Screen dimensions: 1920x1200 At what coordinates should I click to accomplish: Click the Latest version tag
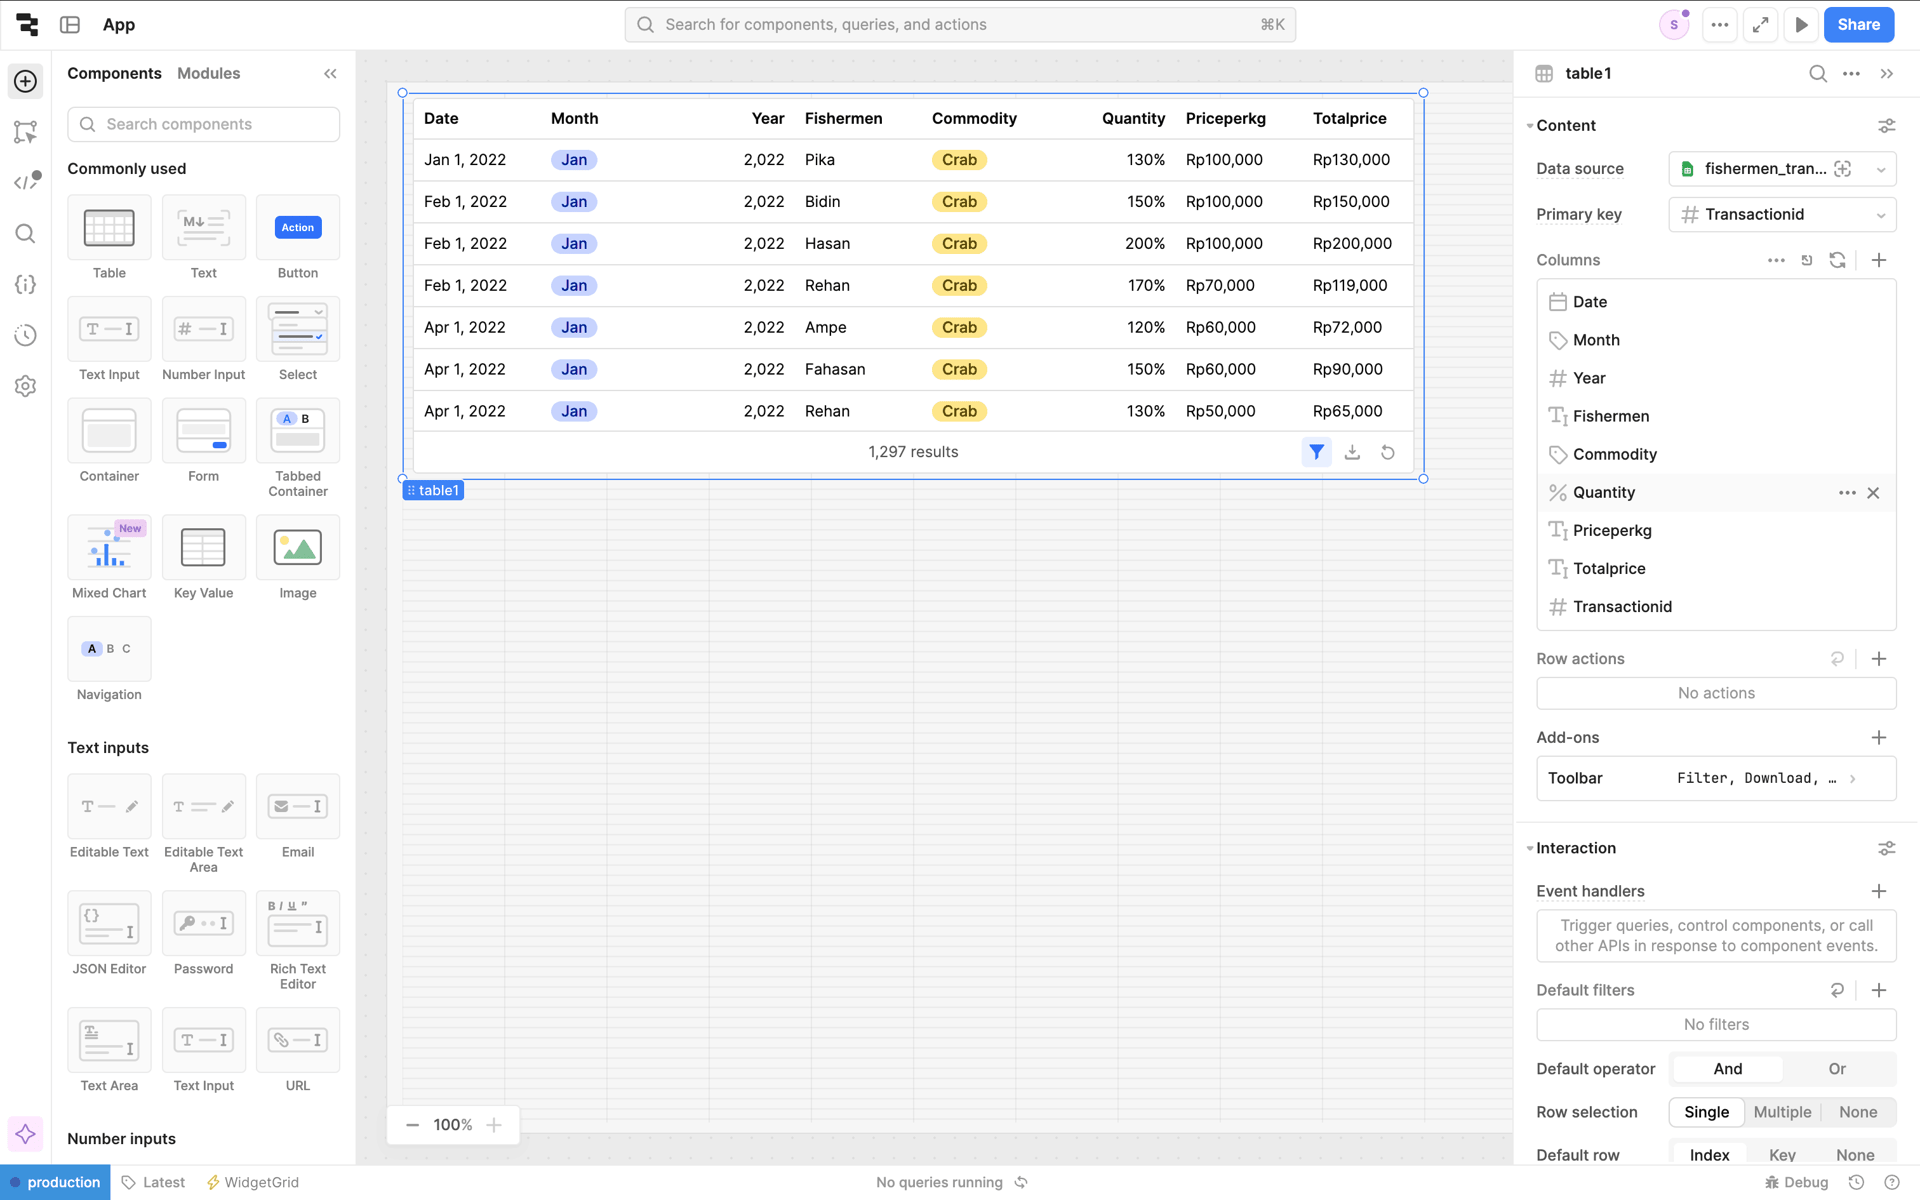[x=153, y=1182]
